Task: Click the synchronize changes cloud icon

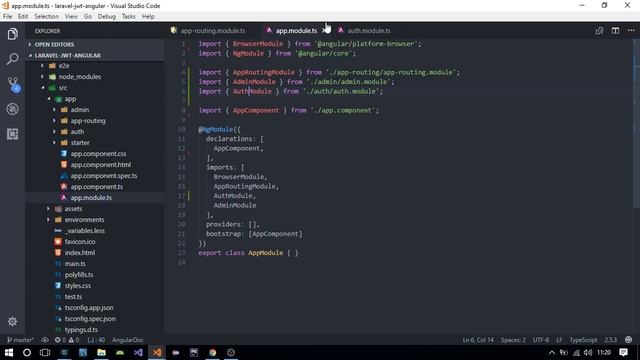Action: tap(45, 340)
